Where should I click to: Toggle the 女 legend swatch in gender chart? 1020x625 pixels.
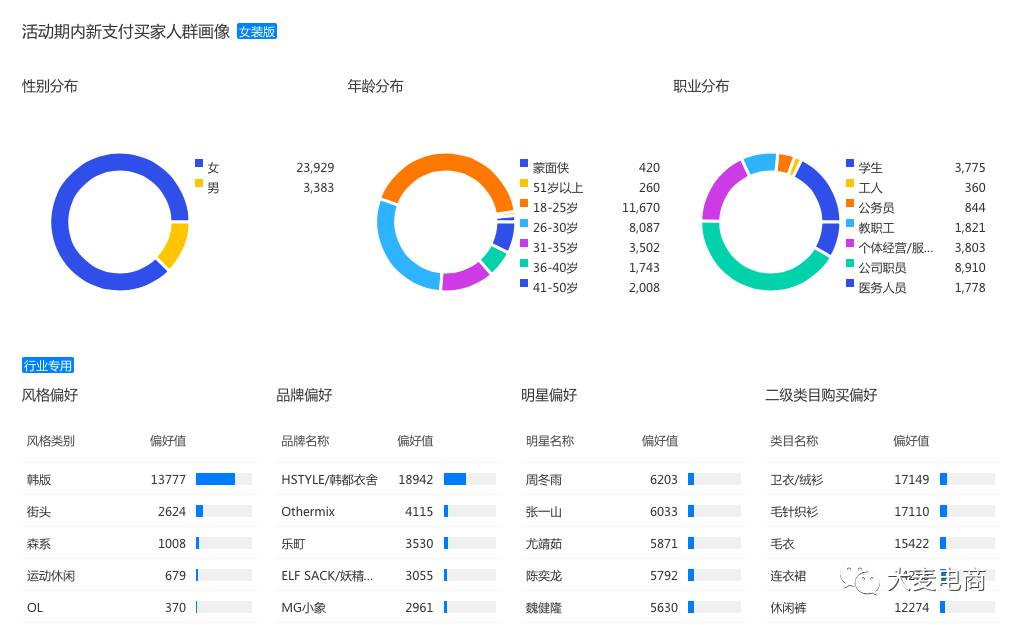199,163
